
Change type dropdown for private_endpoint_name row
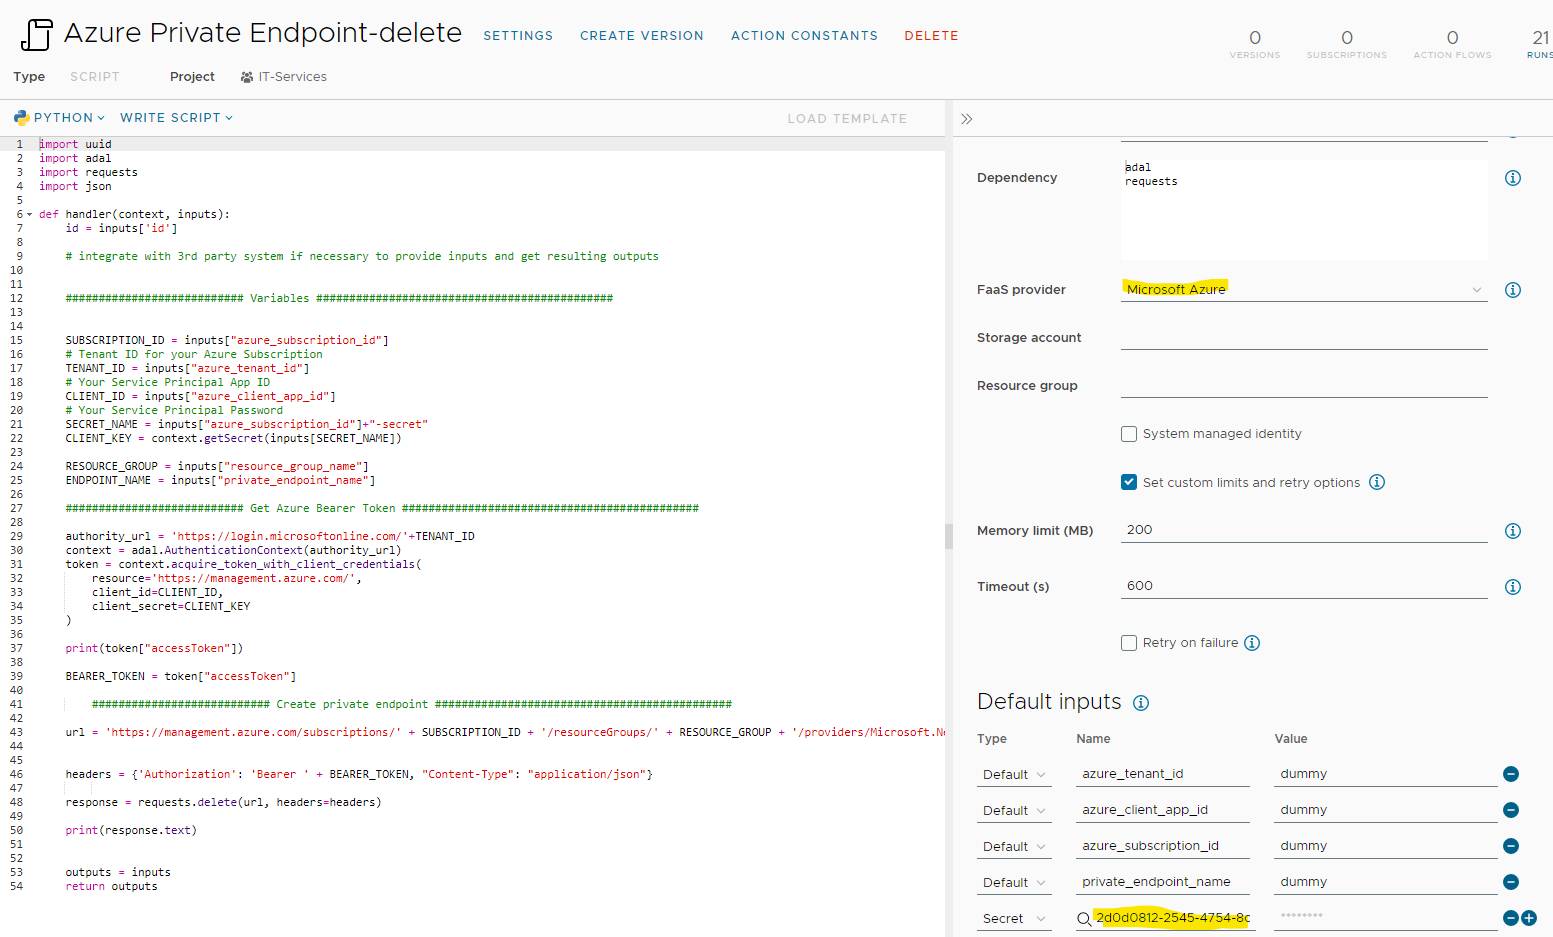(x=1014, y=883)
